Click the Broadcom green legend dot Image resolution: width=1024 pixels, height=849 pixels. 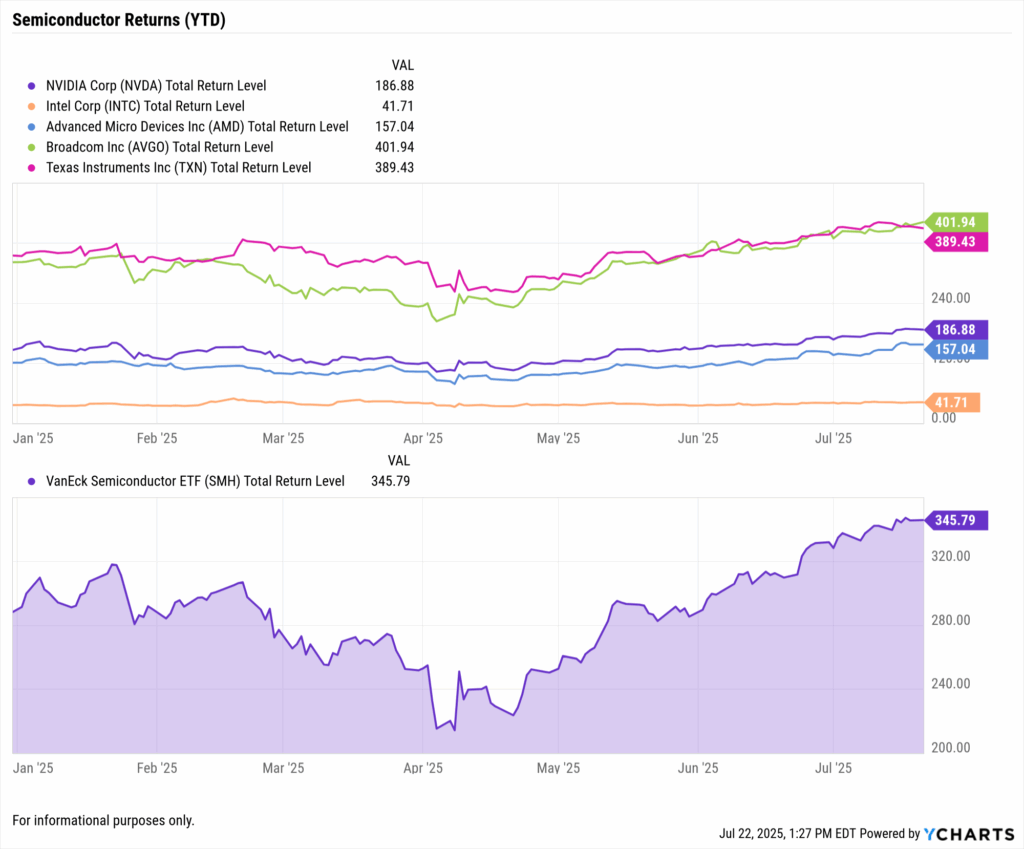[31, 148]
